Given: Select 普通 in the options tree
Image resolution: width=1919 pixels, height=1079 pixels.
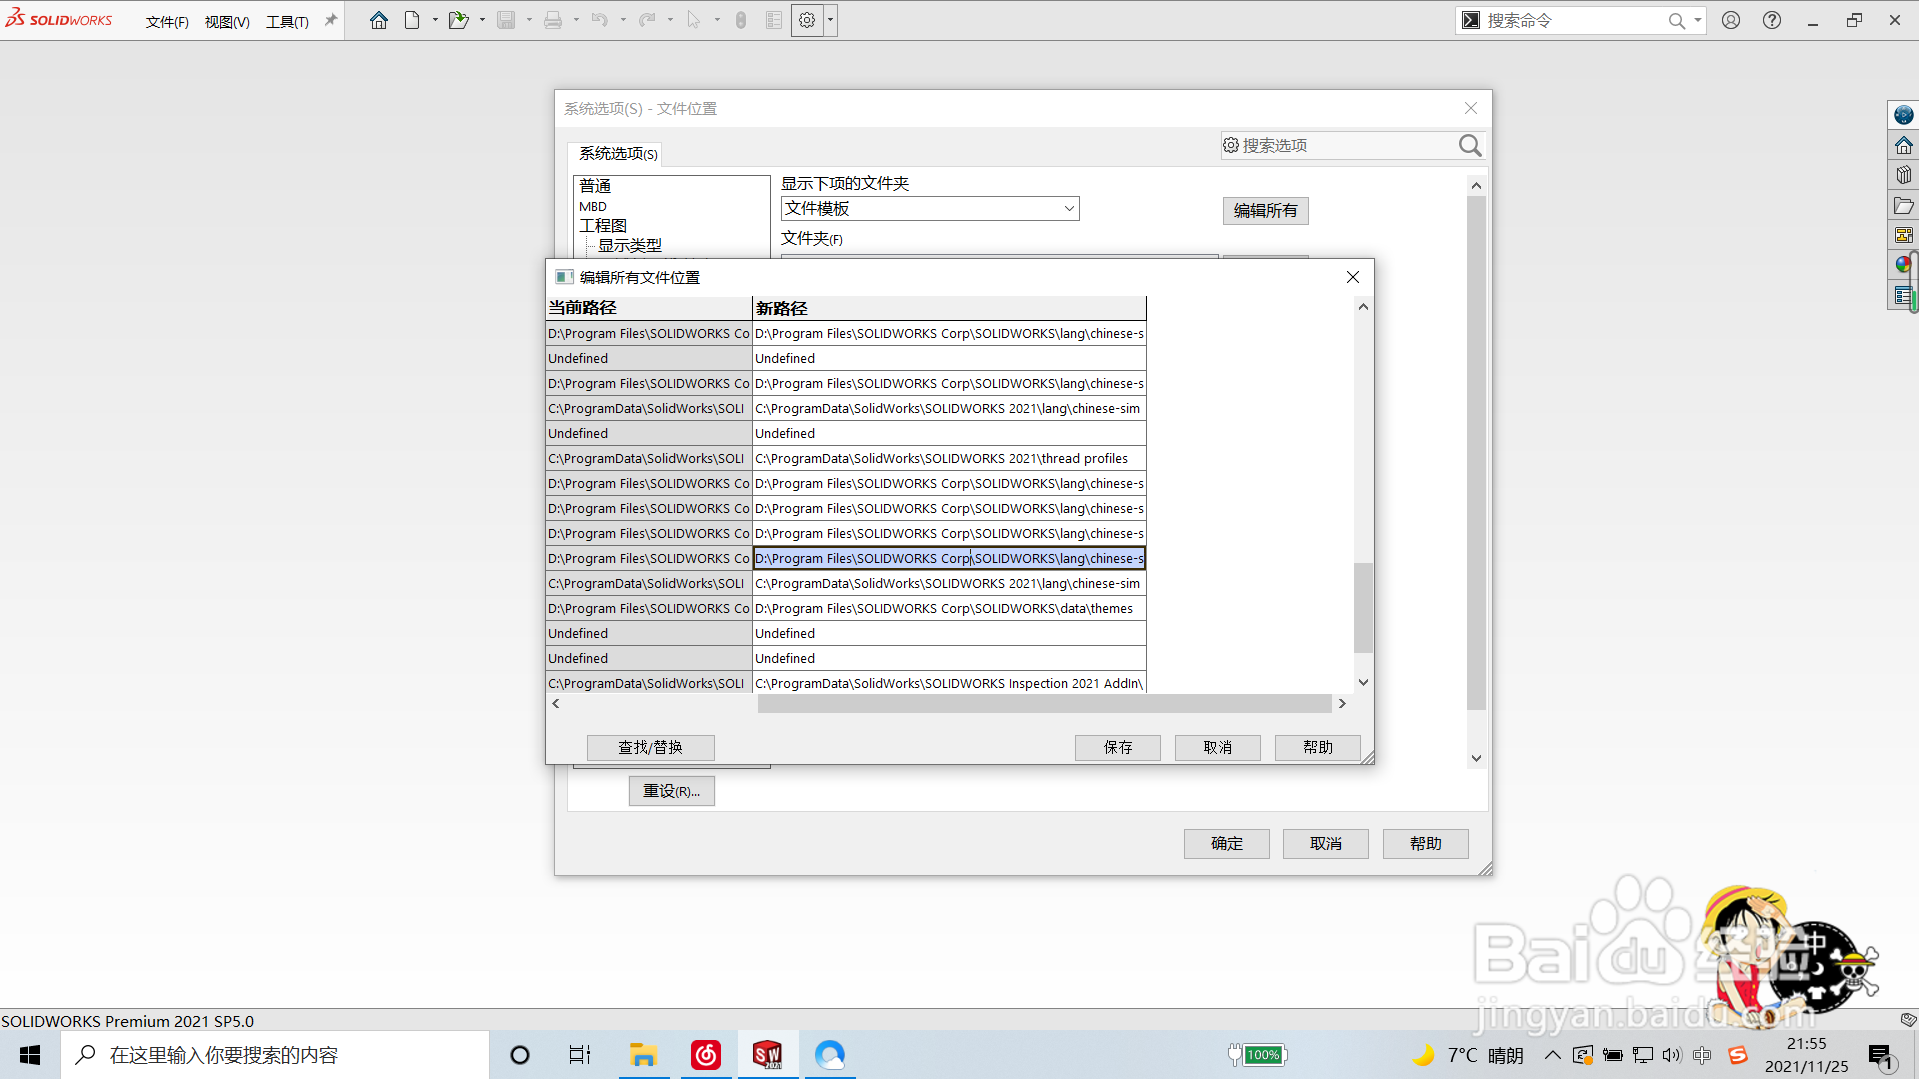Looking at the screenshot, I should click(595, 186).
